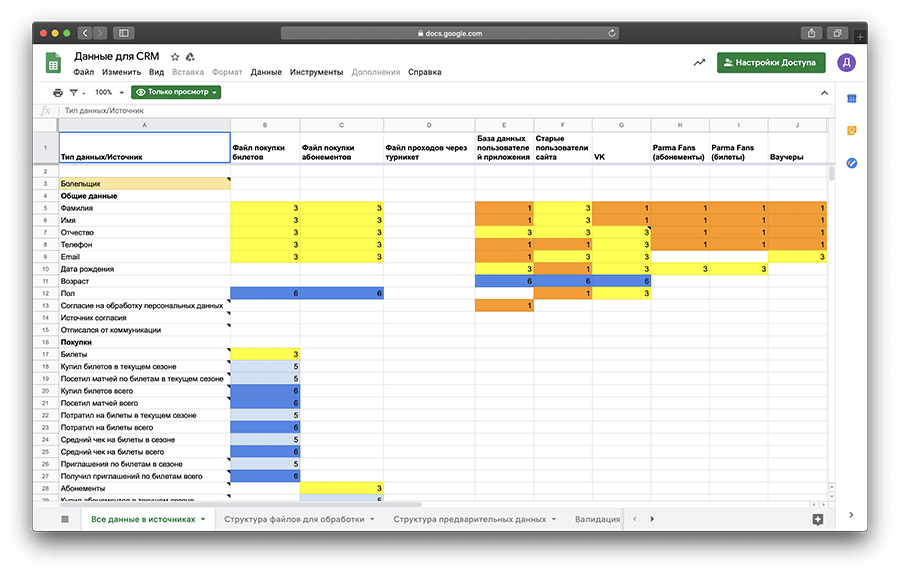Click the Настройки Доступа share button
900x574 pixels.
[771, 63]
